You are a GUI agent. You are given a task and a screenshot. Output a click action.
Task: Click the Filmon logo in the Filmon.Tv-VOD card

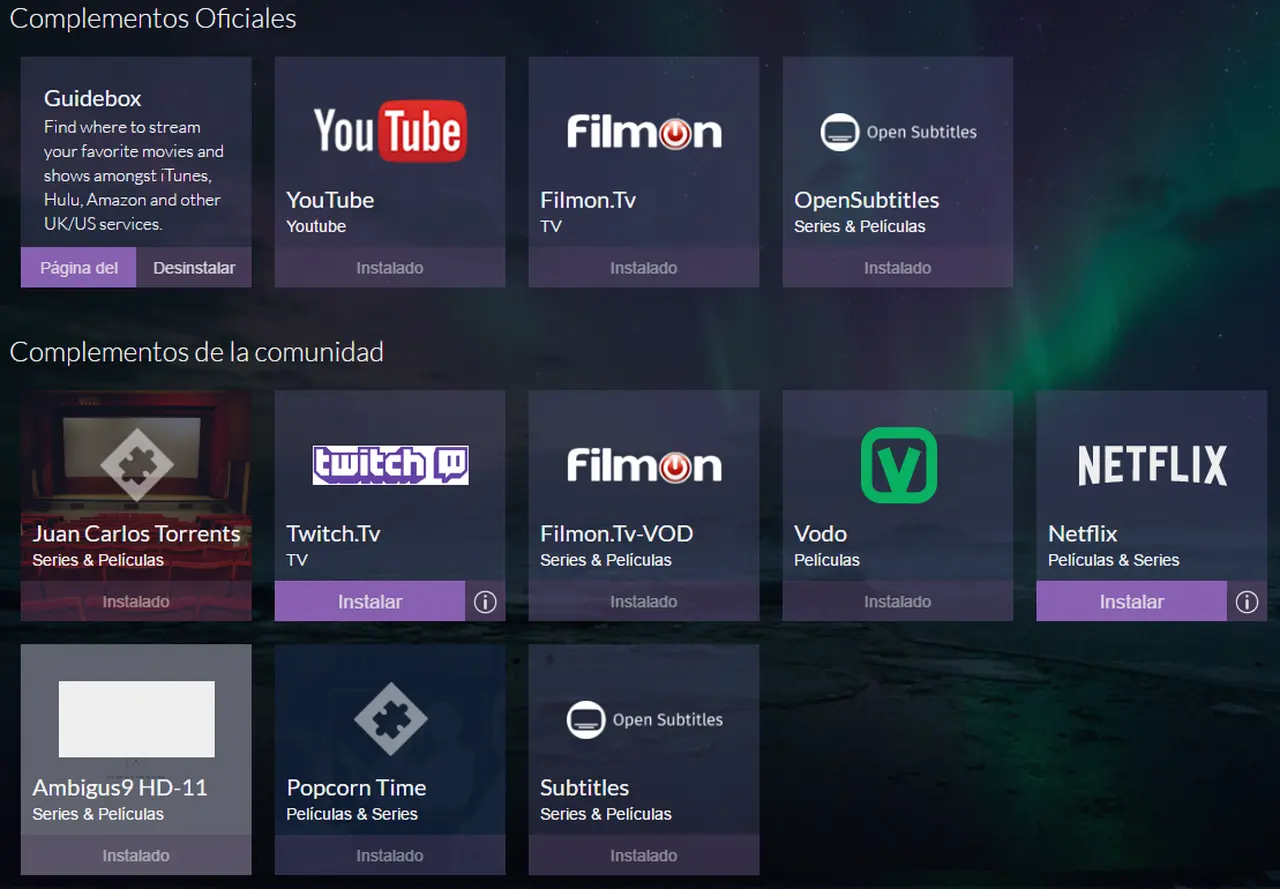pyautogui.click(x=644, y=466)
